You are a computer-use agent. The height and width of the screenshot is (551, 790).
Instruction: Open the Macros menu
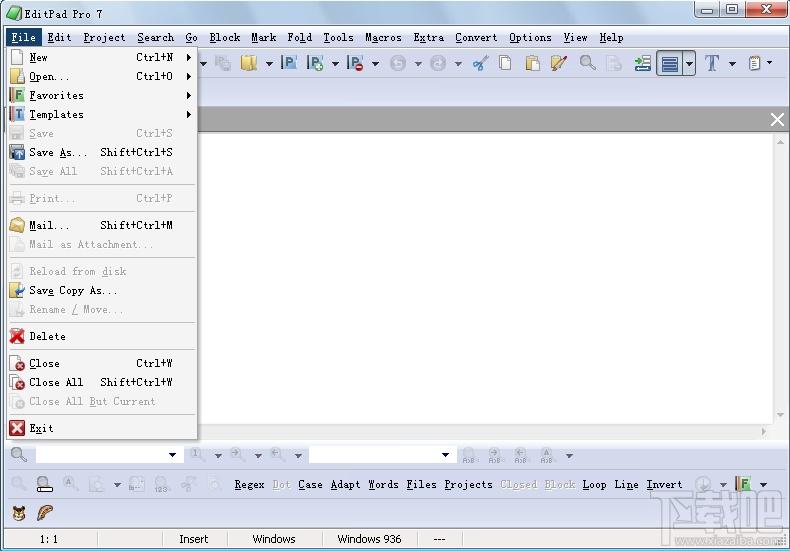pyautogui.click(x=383, y=37)
